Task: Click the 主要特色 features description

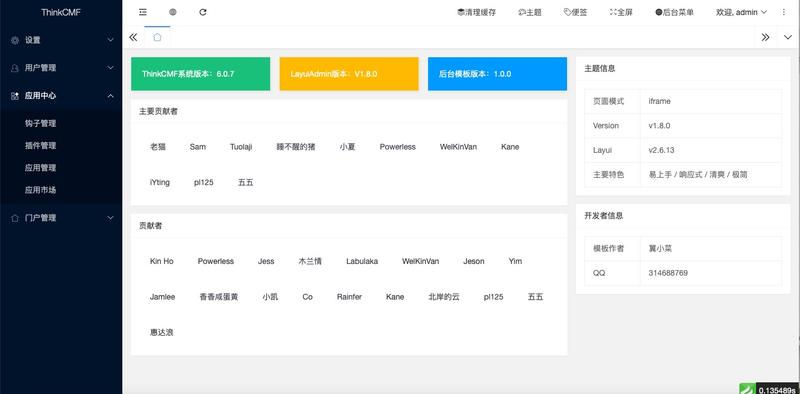Action: pyautogui.click(x=698, y=175)
